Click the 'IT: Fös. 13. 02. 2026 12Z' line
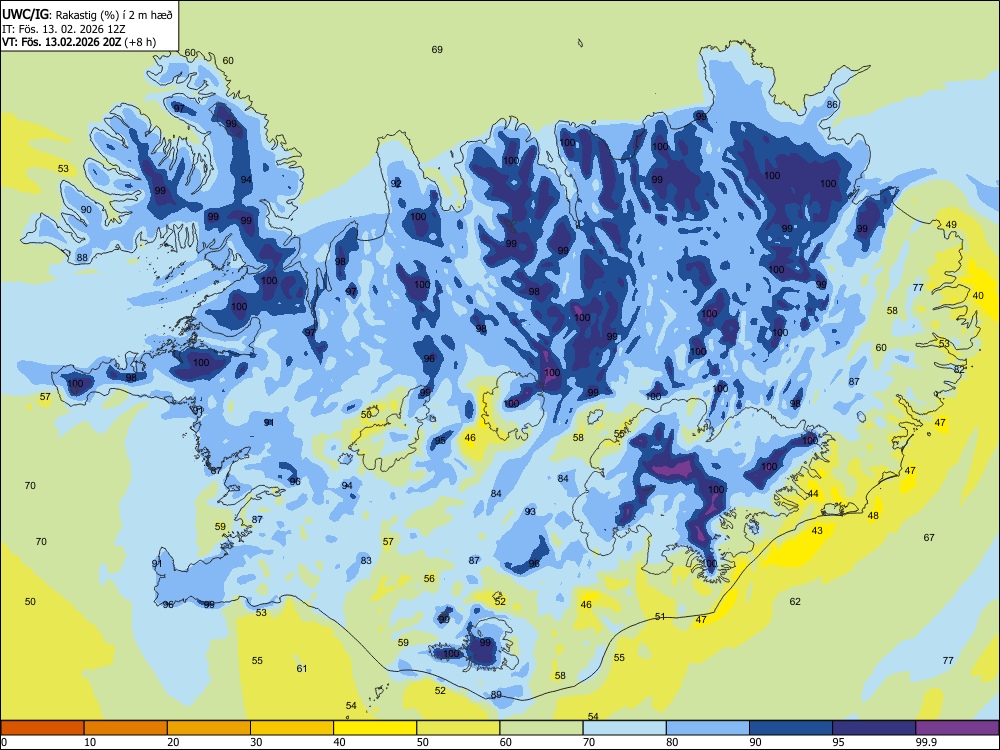Viewport: 1000px width, 750px height. tap(62, 29)
